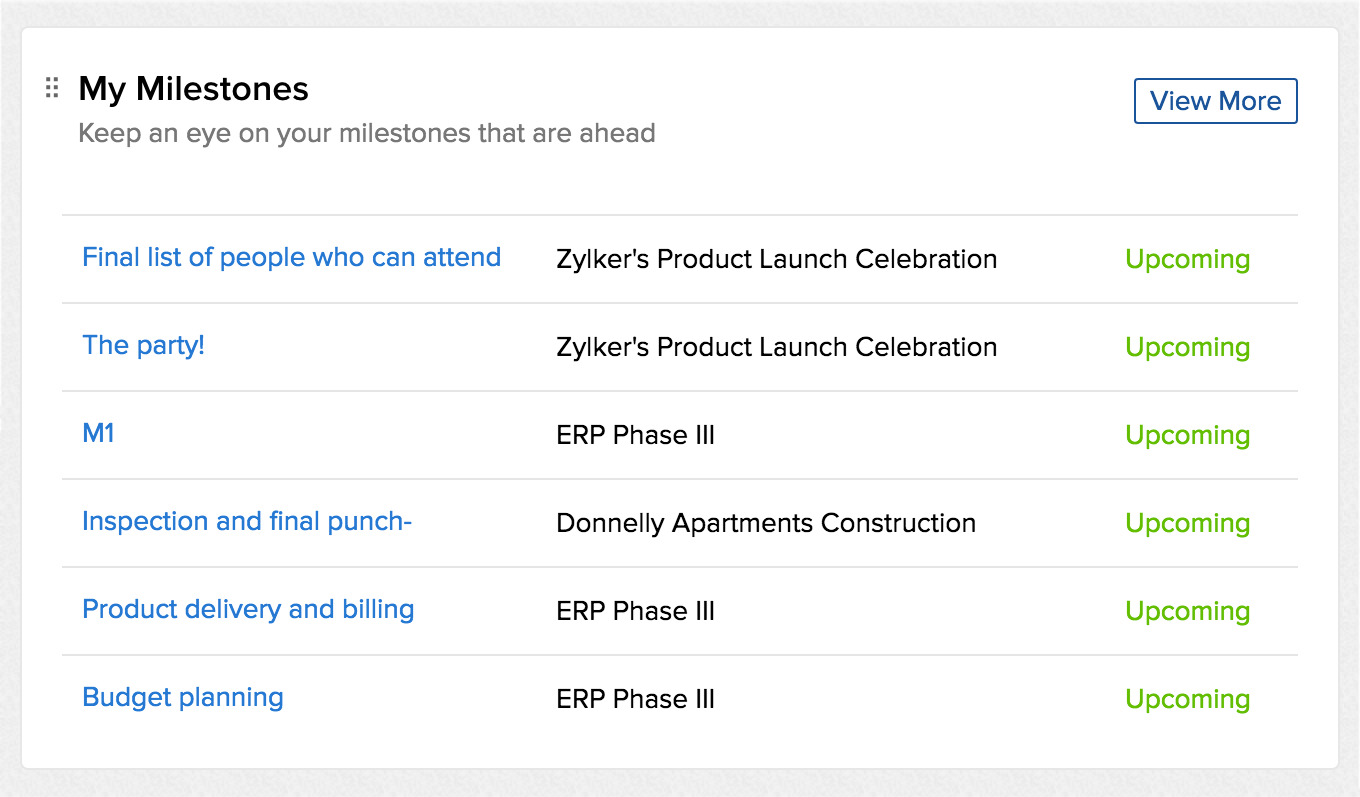Click Donnelly Apartments Construction project name
Screen dimensions: 1360x797
point(766,523)
